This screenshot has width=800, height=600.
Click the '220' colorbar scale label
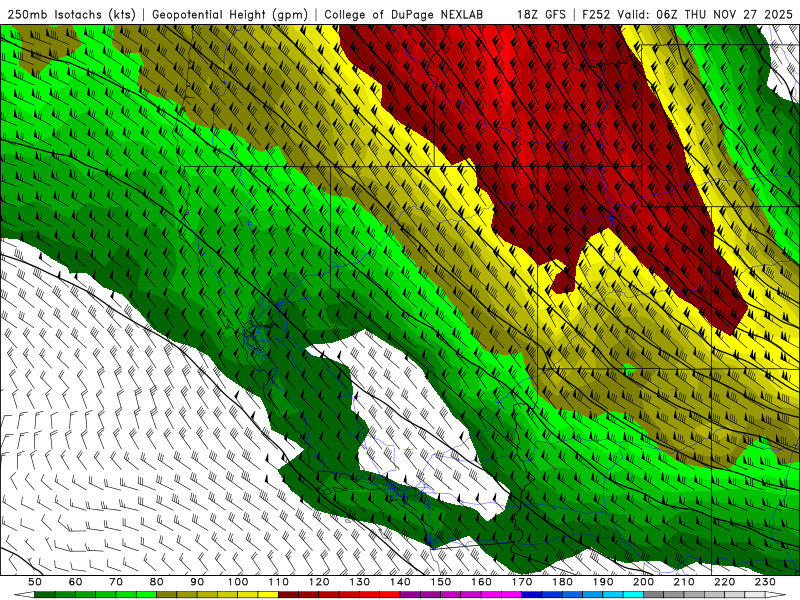coord(725,582)
